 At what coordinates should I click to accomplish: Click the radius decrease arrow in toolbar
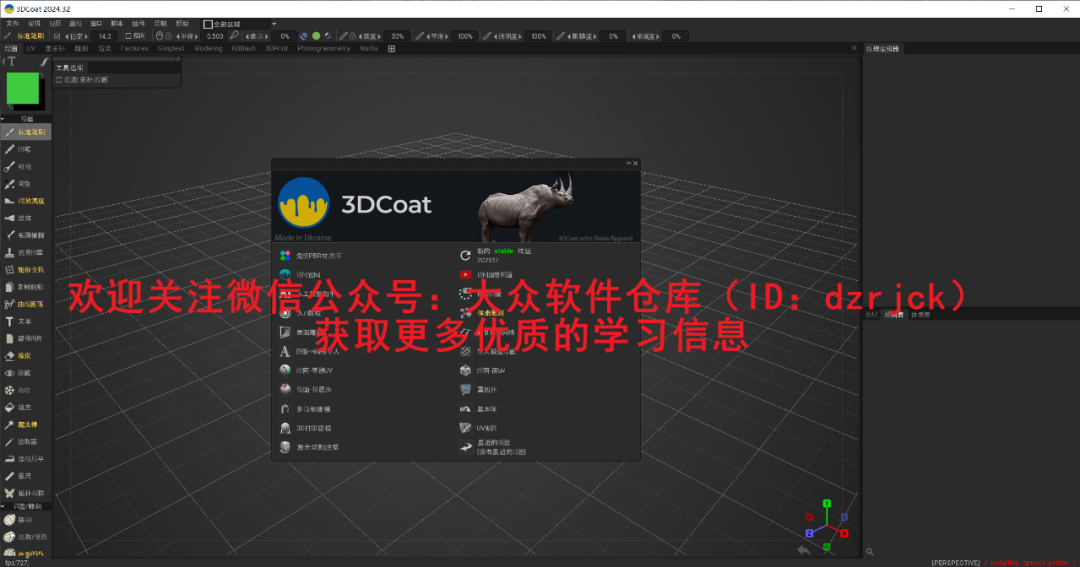click(178, 36)
